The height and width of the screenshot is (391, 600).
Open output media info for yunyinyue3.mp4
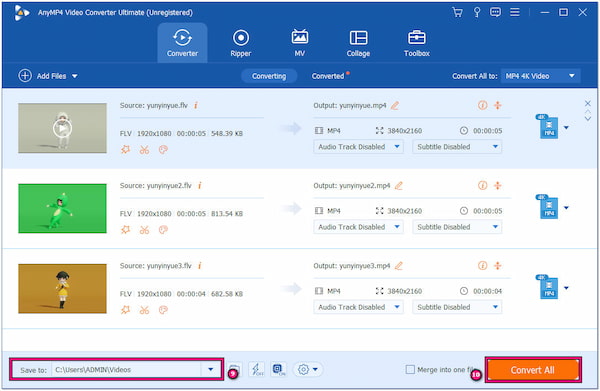coord(483,266)
